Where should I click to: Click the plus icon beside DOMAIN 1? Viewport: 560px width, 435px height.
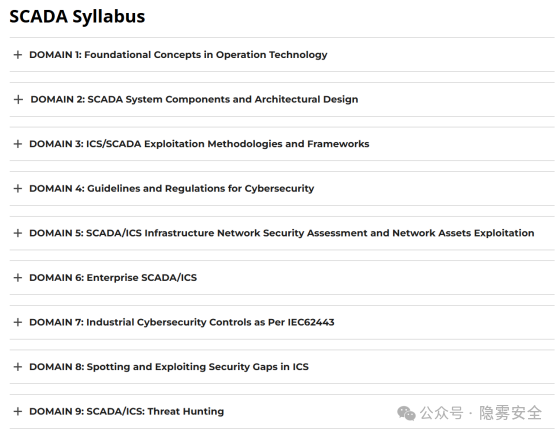click(18, 55)
